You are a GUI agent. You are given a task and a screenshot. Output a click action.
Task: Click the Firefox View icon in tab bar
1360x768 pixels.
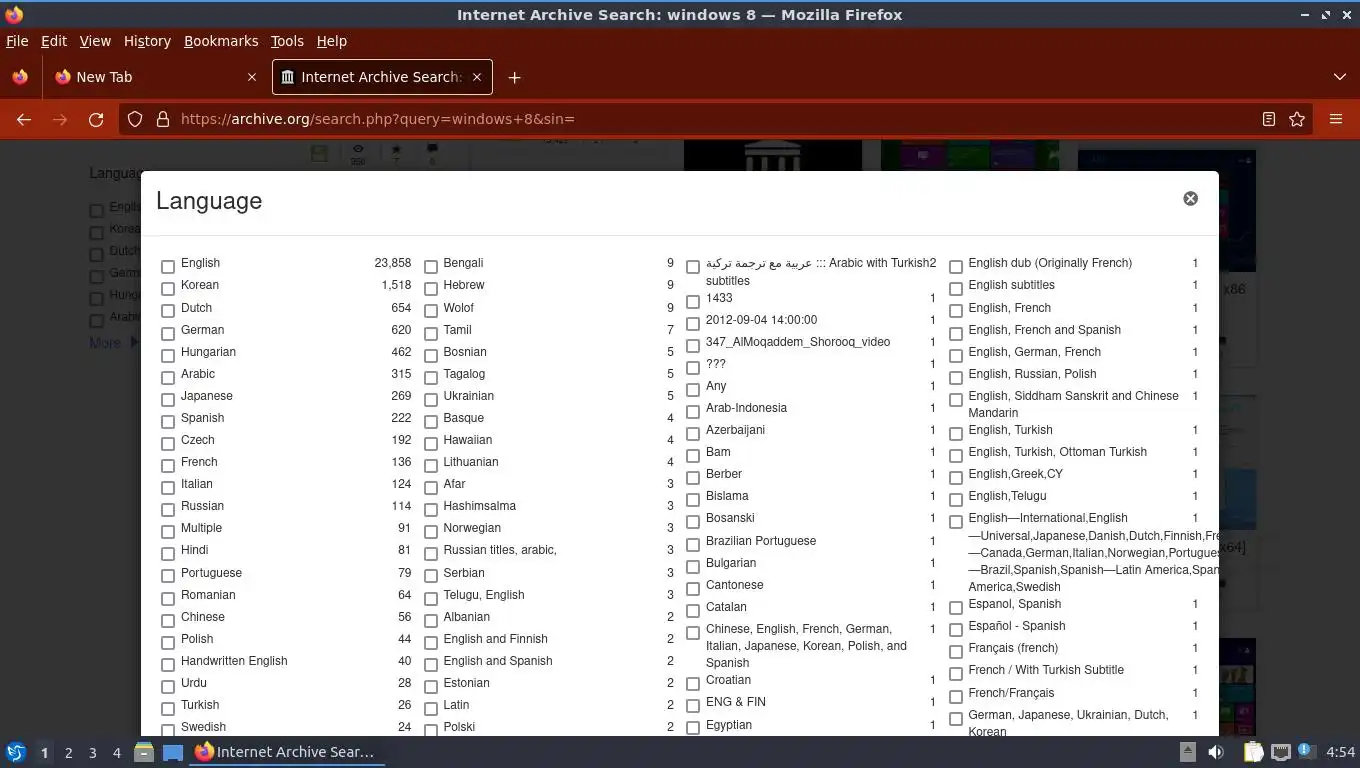(20, 77)
